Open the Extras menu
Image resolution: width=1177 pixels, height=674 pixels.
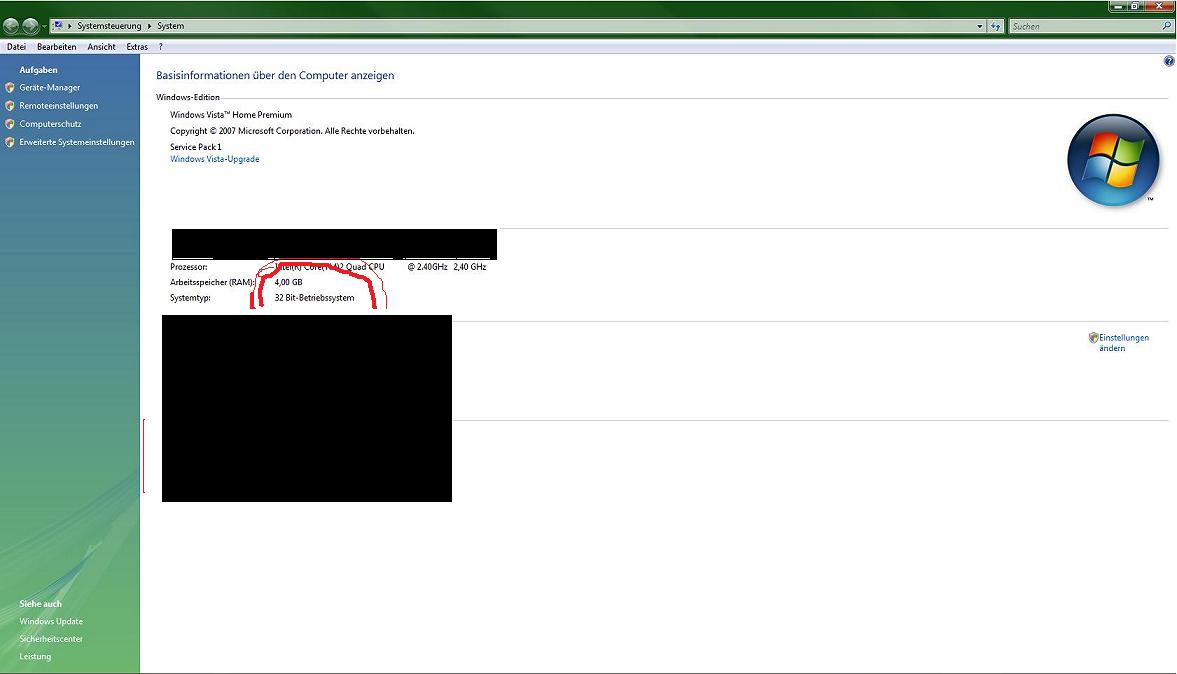[137, 47]
